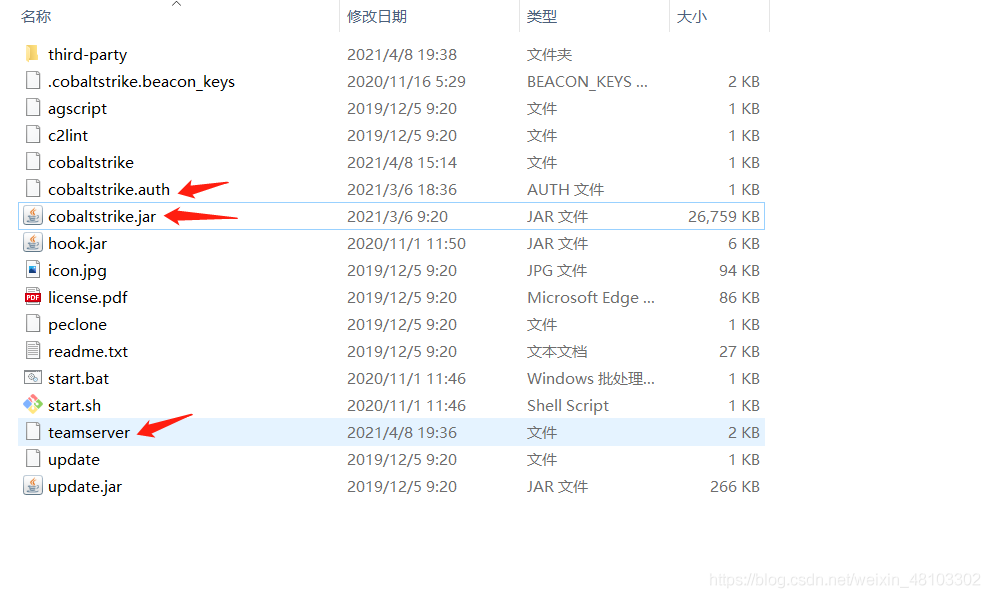990x598 pixels.
Task: Select the peclone file name
Action: point(78,325)
